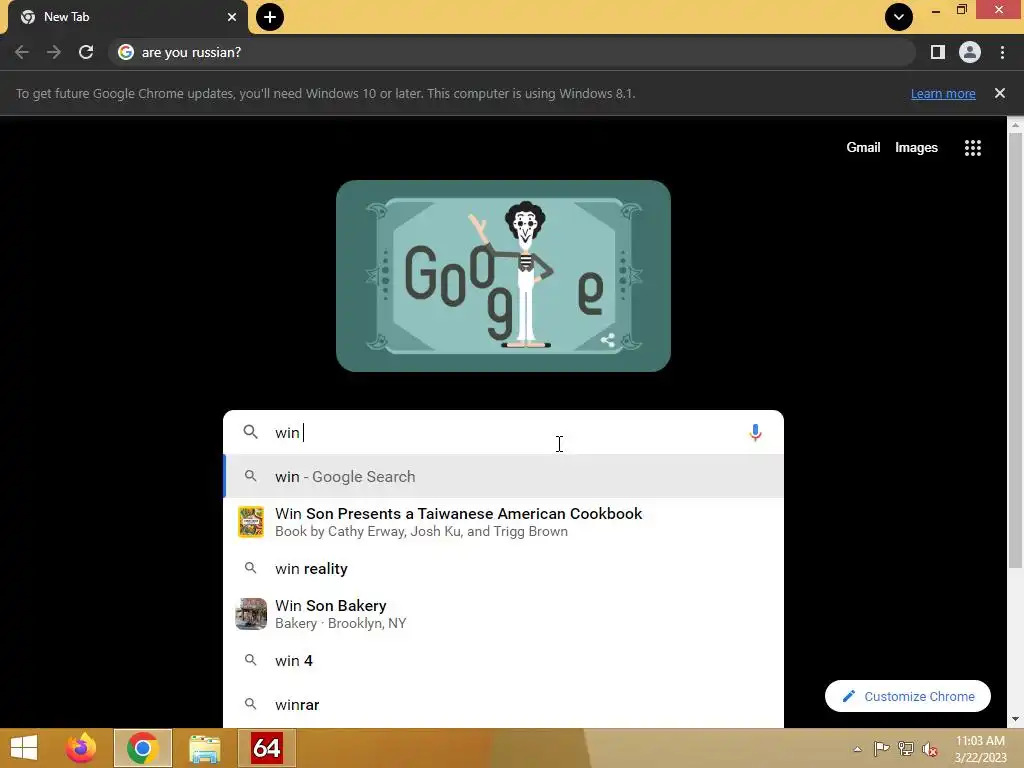Image resolution: width=1024 pixels, height=768 pixels.
Task: Open the 64 app on the taskbar
Action: tap(266, 748)
